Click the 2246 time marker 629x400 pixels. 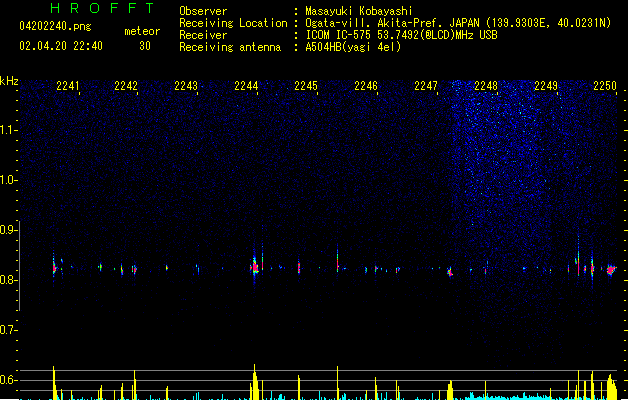(366, 86)
